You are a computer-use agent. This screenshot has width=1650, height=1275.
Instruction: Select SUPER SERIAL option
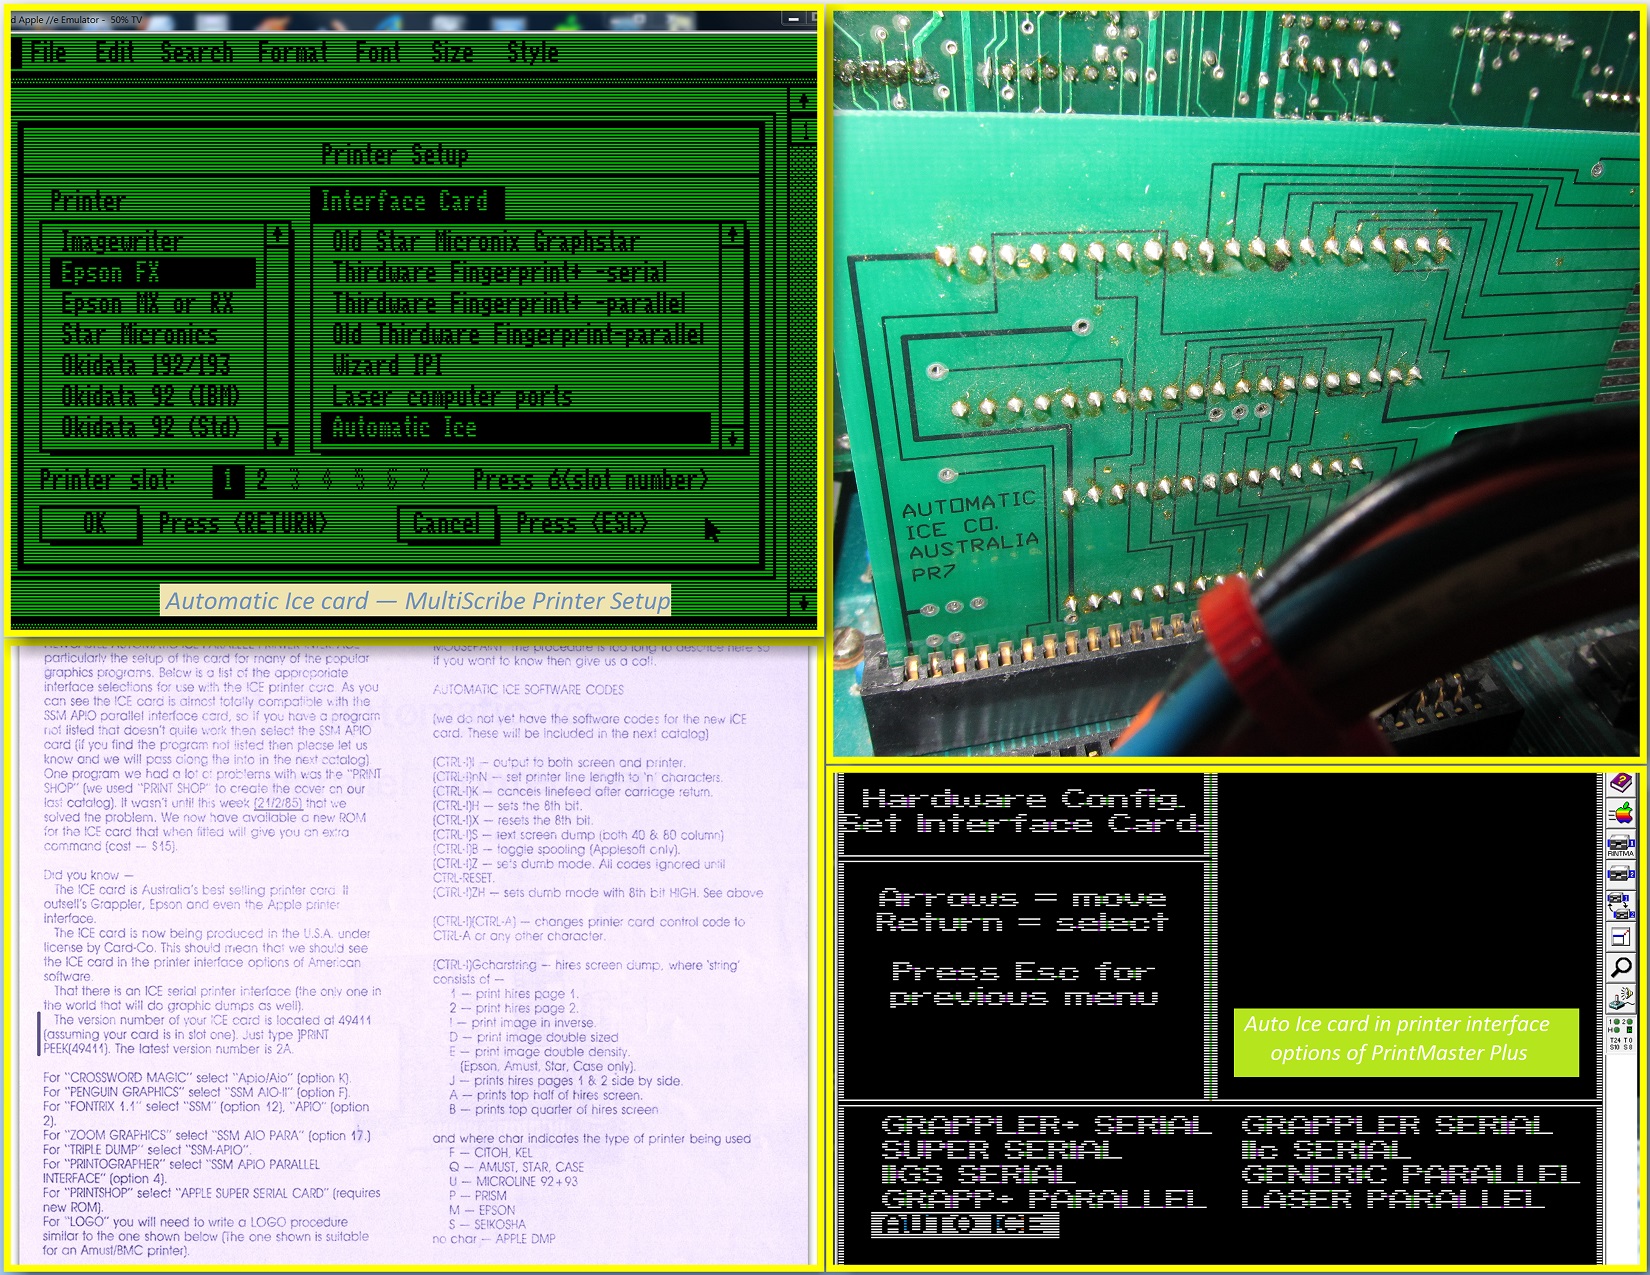1001,1150
